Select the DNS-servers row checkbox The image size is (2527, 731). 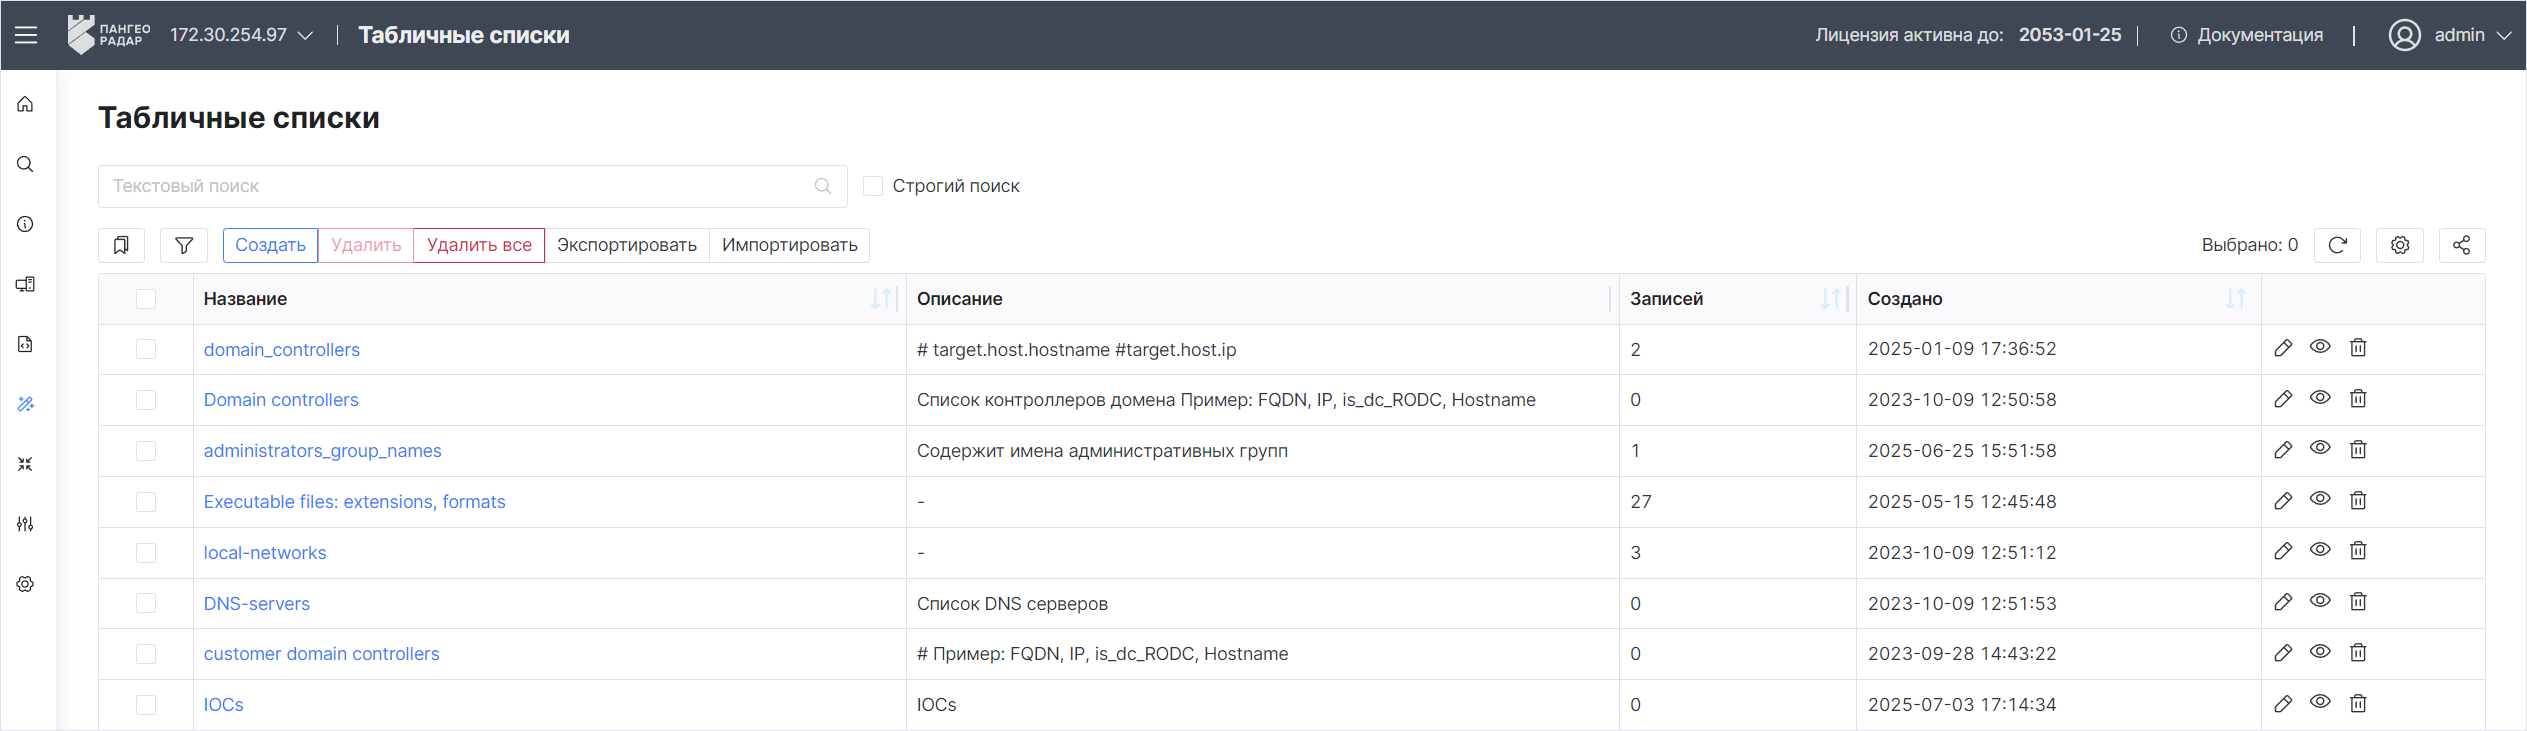(146, 603)
